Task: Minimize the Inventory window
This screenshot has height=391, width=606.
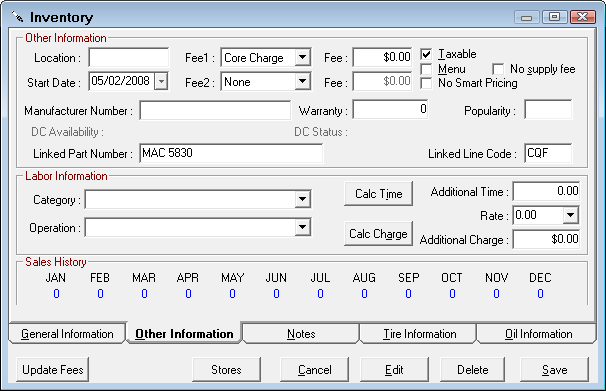Action: coord(526,17)
